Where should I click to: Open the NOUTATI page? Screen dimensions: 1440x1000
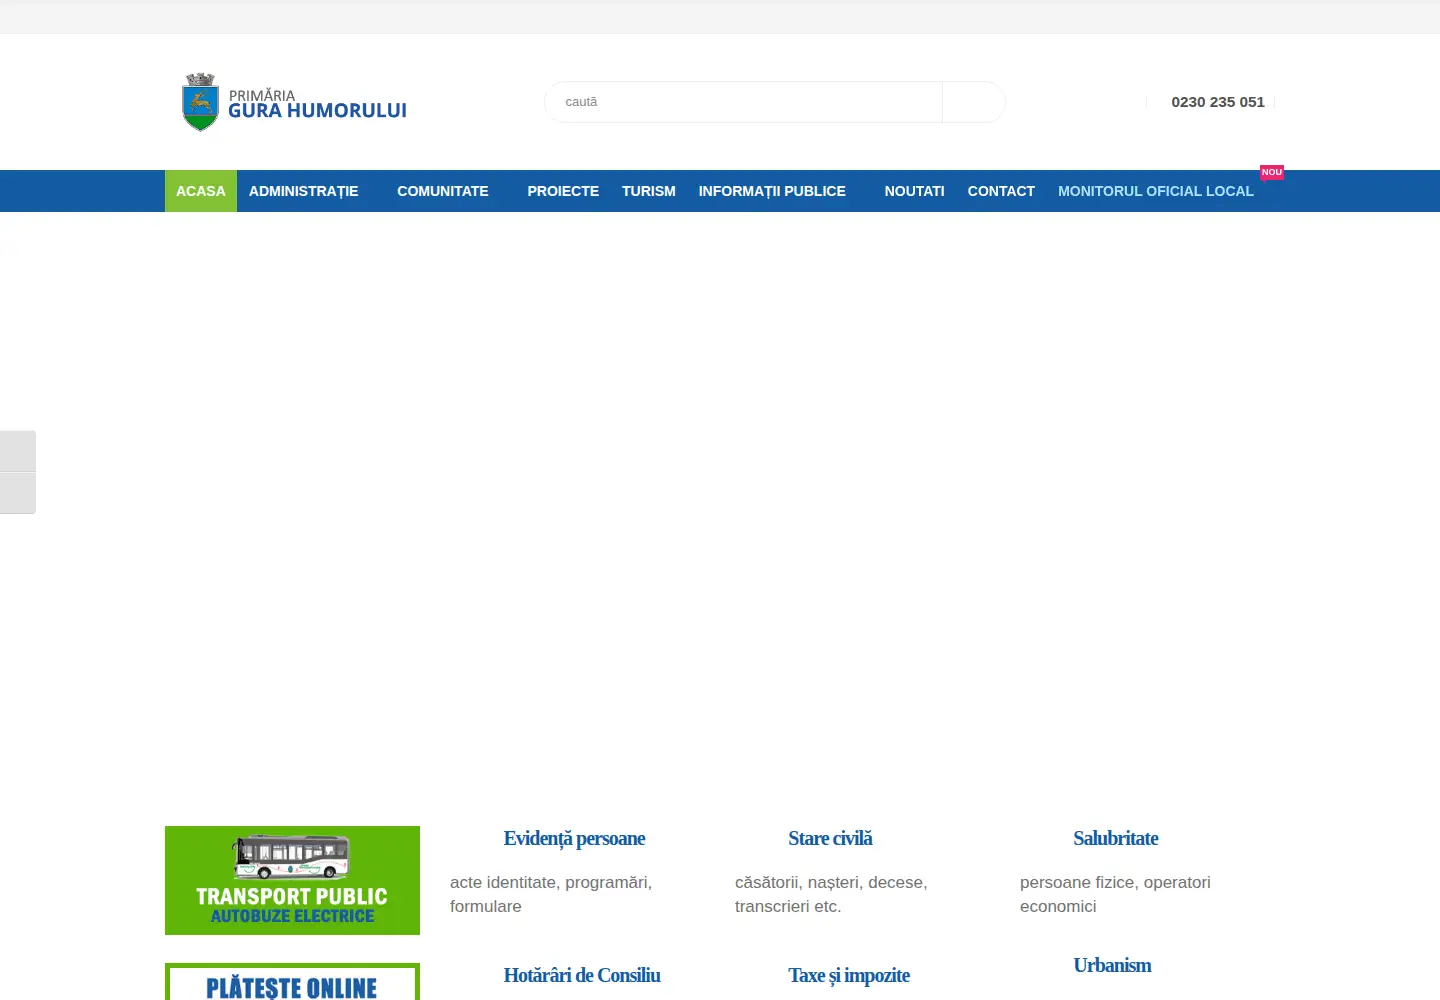914,191
